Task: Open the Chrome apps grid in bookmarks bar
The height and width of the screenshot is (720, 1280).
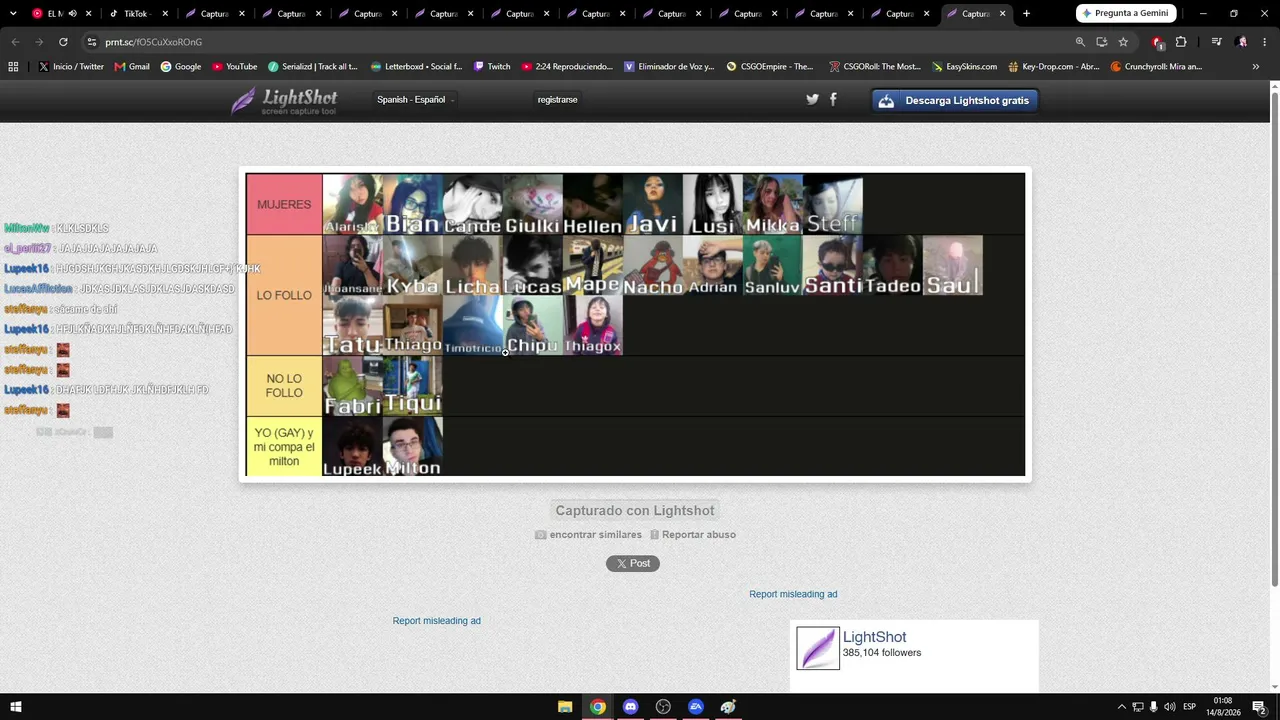Action: [13, 67]
